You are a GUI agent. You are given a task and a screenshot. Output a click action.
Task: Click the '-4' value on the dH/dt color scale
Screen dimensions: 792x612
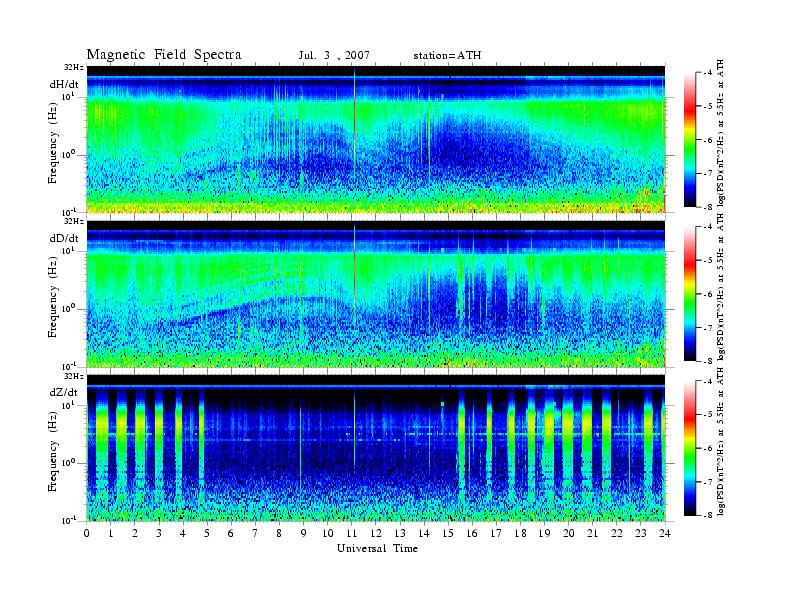click(x=708, y=73)
